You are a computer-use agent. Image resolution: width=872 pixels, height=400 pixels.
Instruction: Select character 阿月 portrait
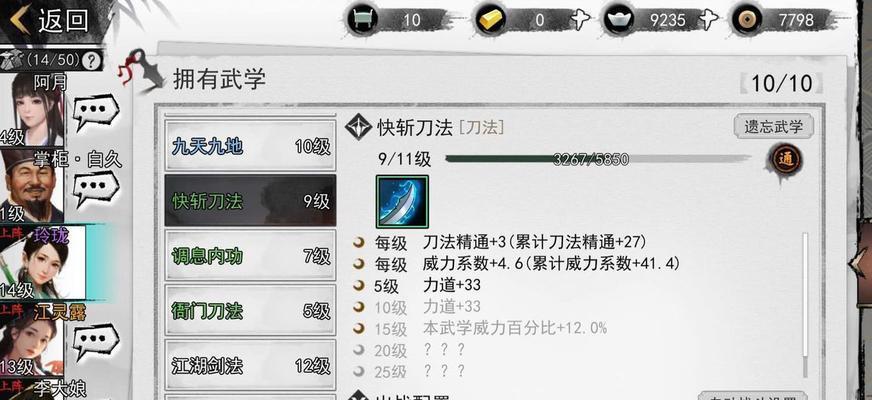(32, 110)
